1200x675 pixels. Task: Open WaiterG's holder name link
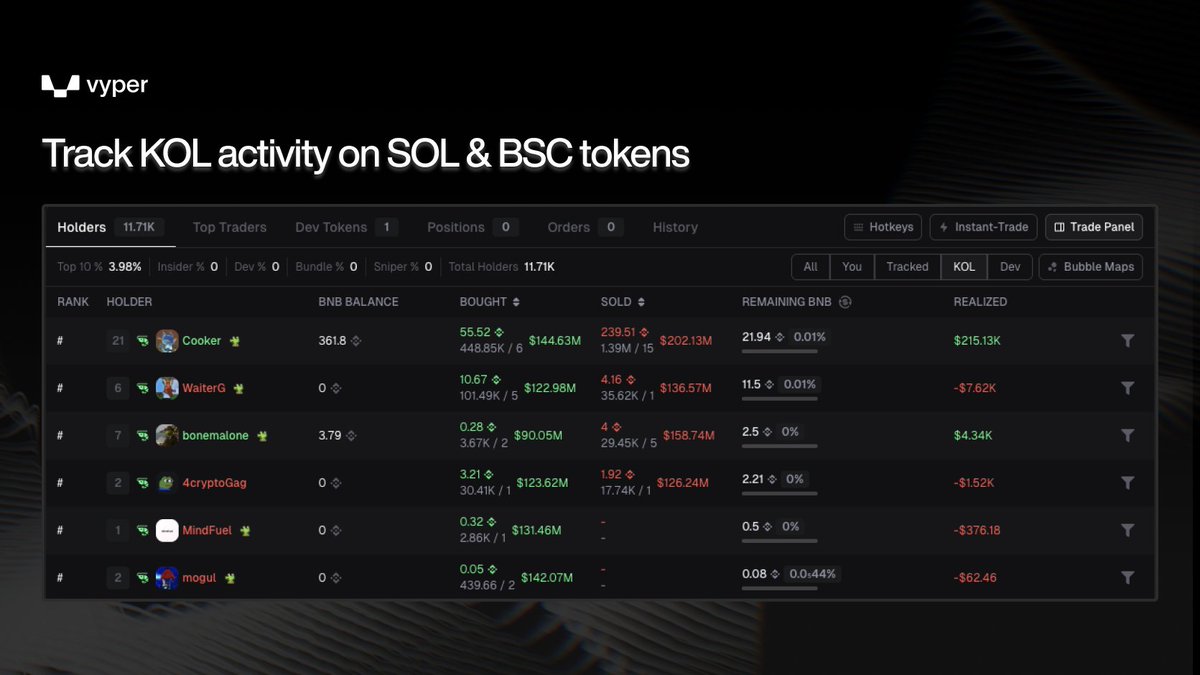pyautogui.click(x=204, y=388)
